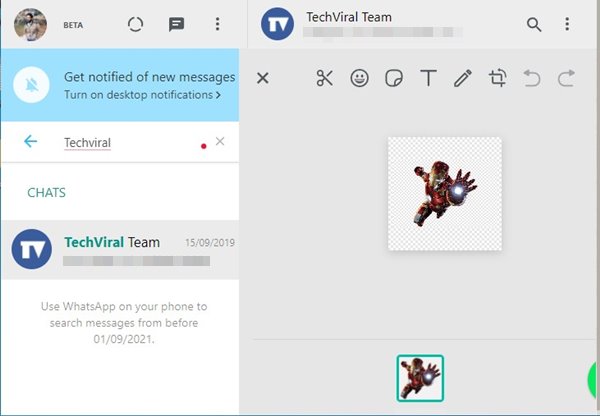Open your profile picture in the sidebar

tap(31, 24)
